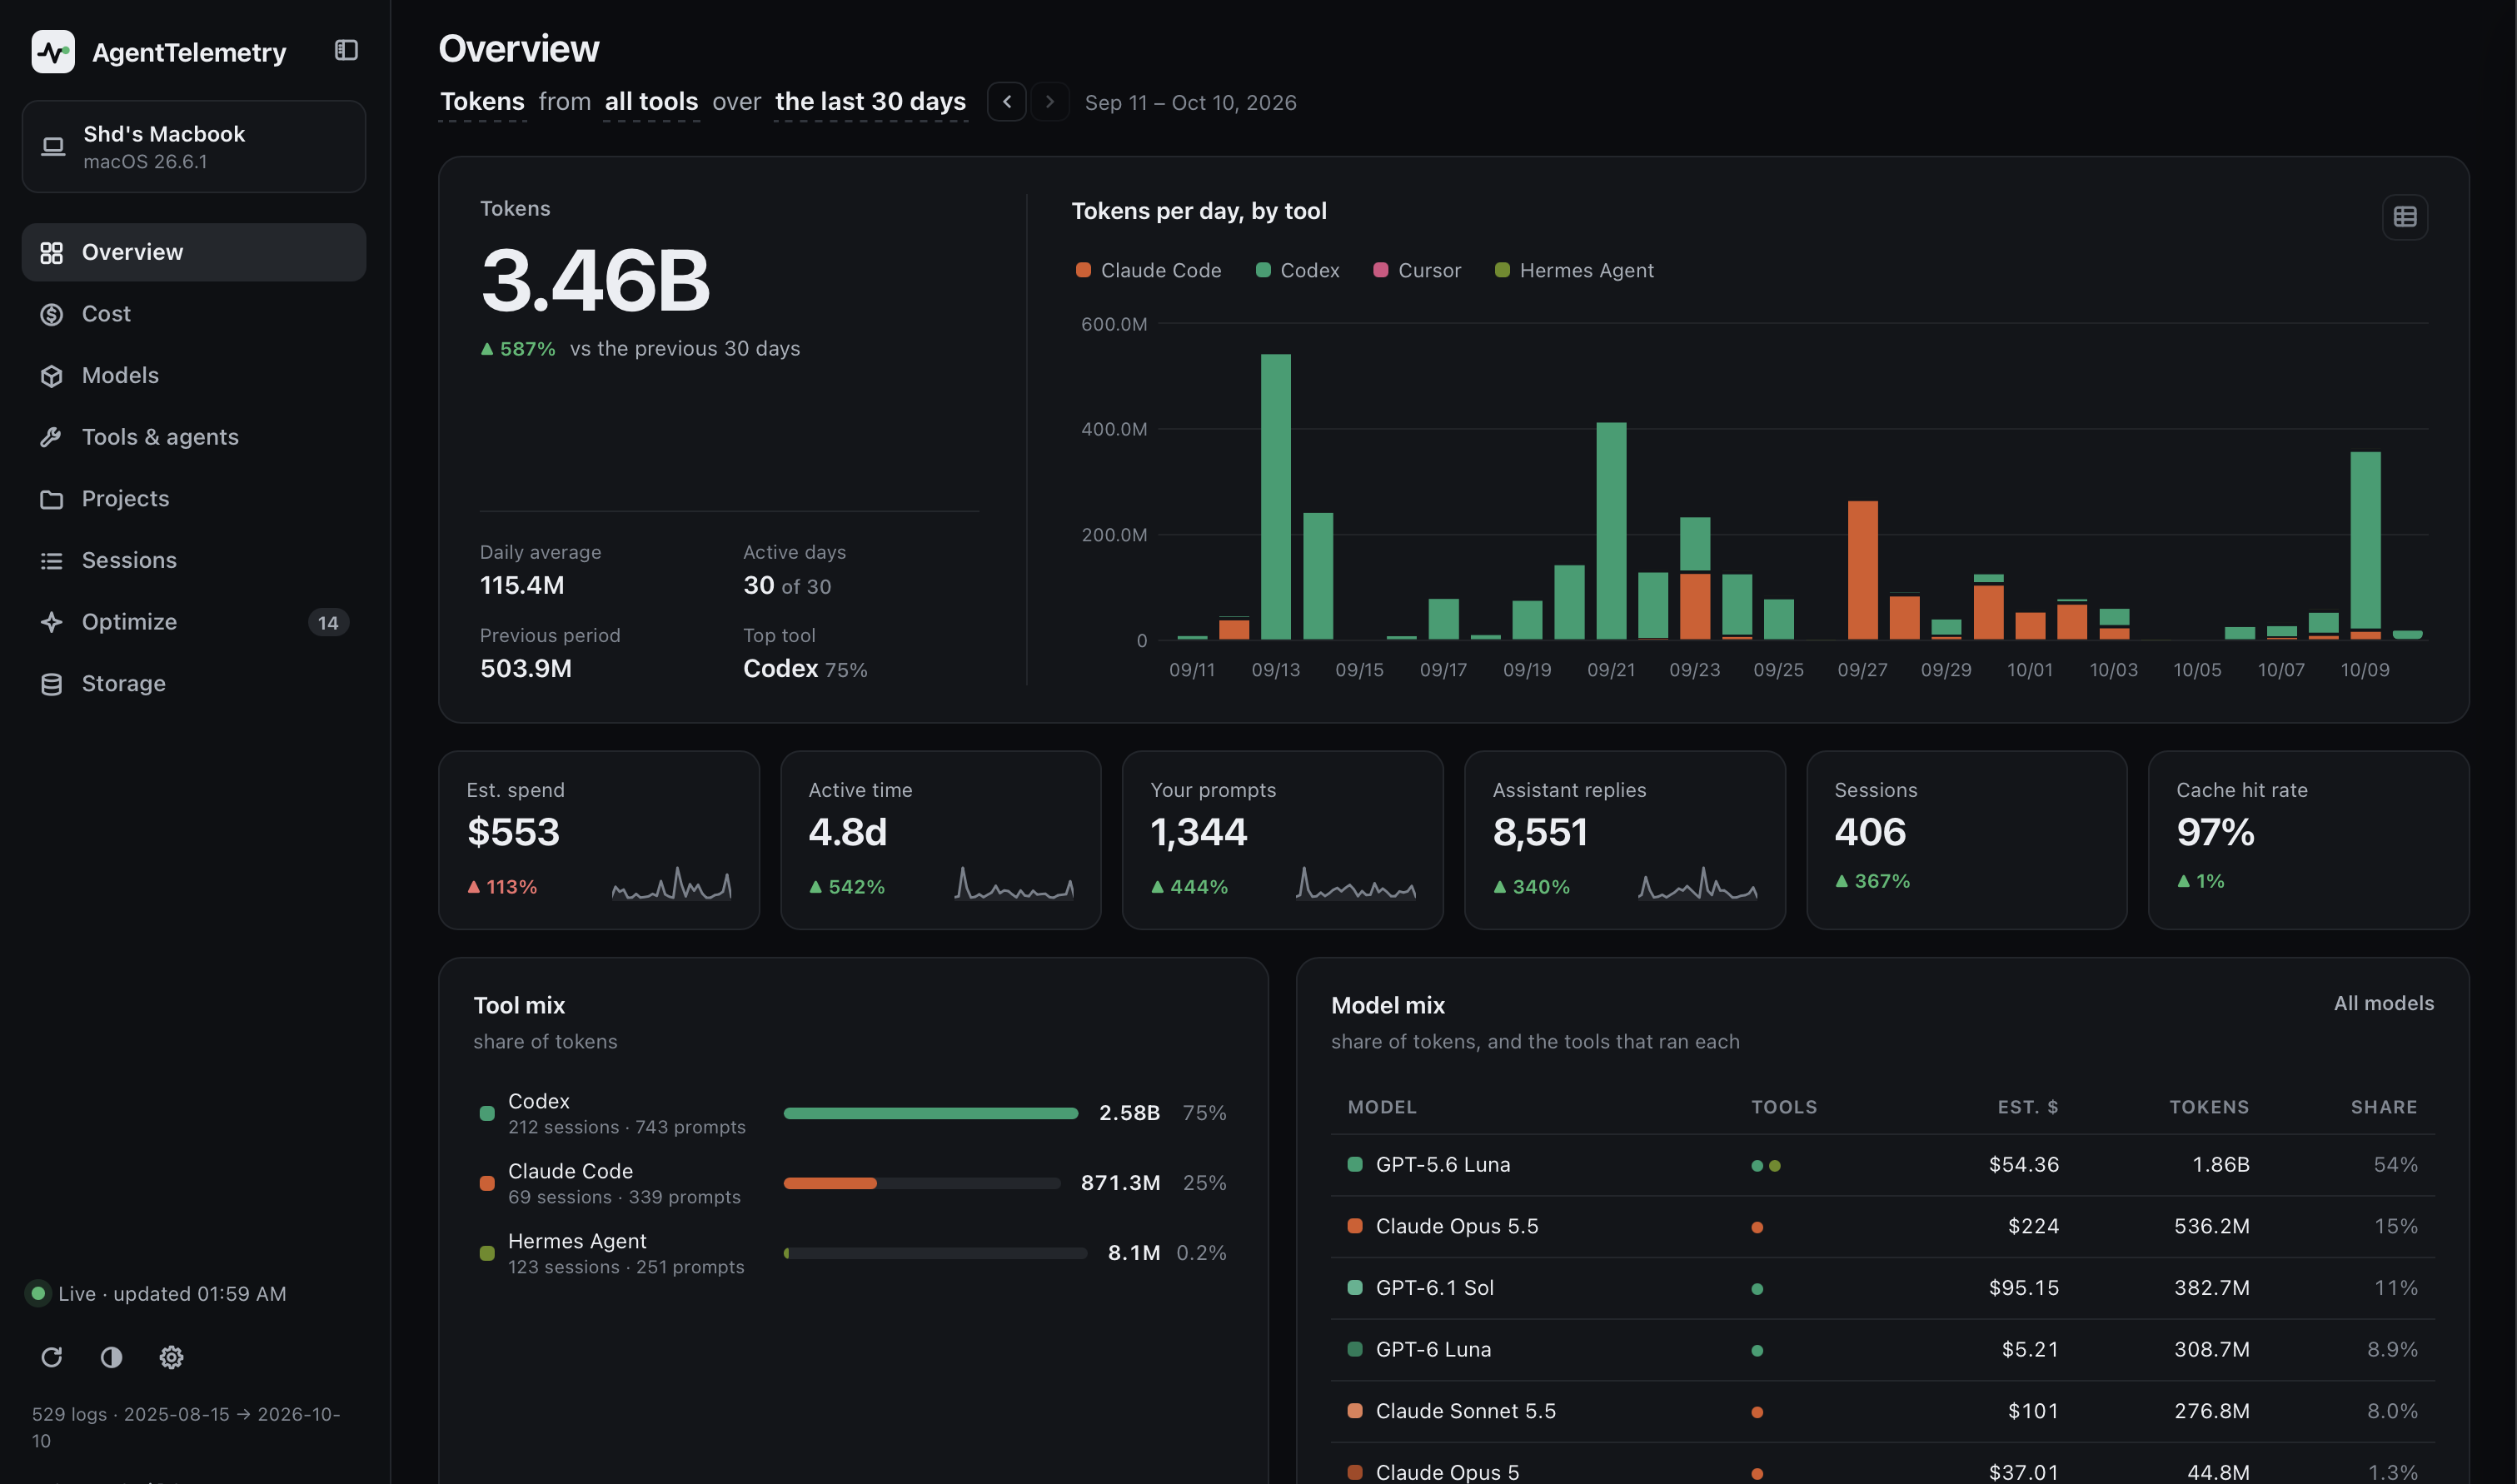The image size is (2517, 1484).
Task: Open the Models section
Action: pyautogui.click(x=194, y=375)
